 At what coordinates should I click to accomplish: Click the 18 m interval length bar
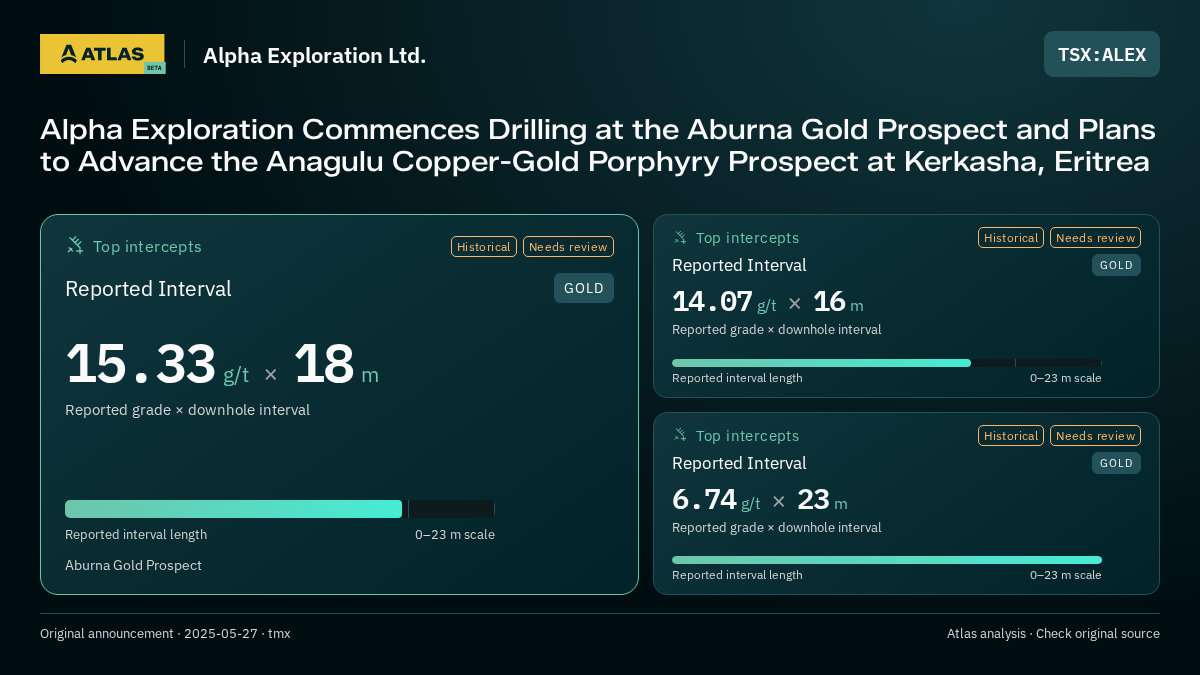(280, 509)
